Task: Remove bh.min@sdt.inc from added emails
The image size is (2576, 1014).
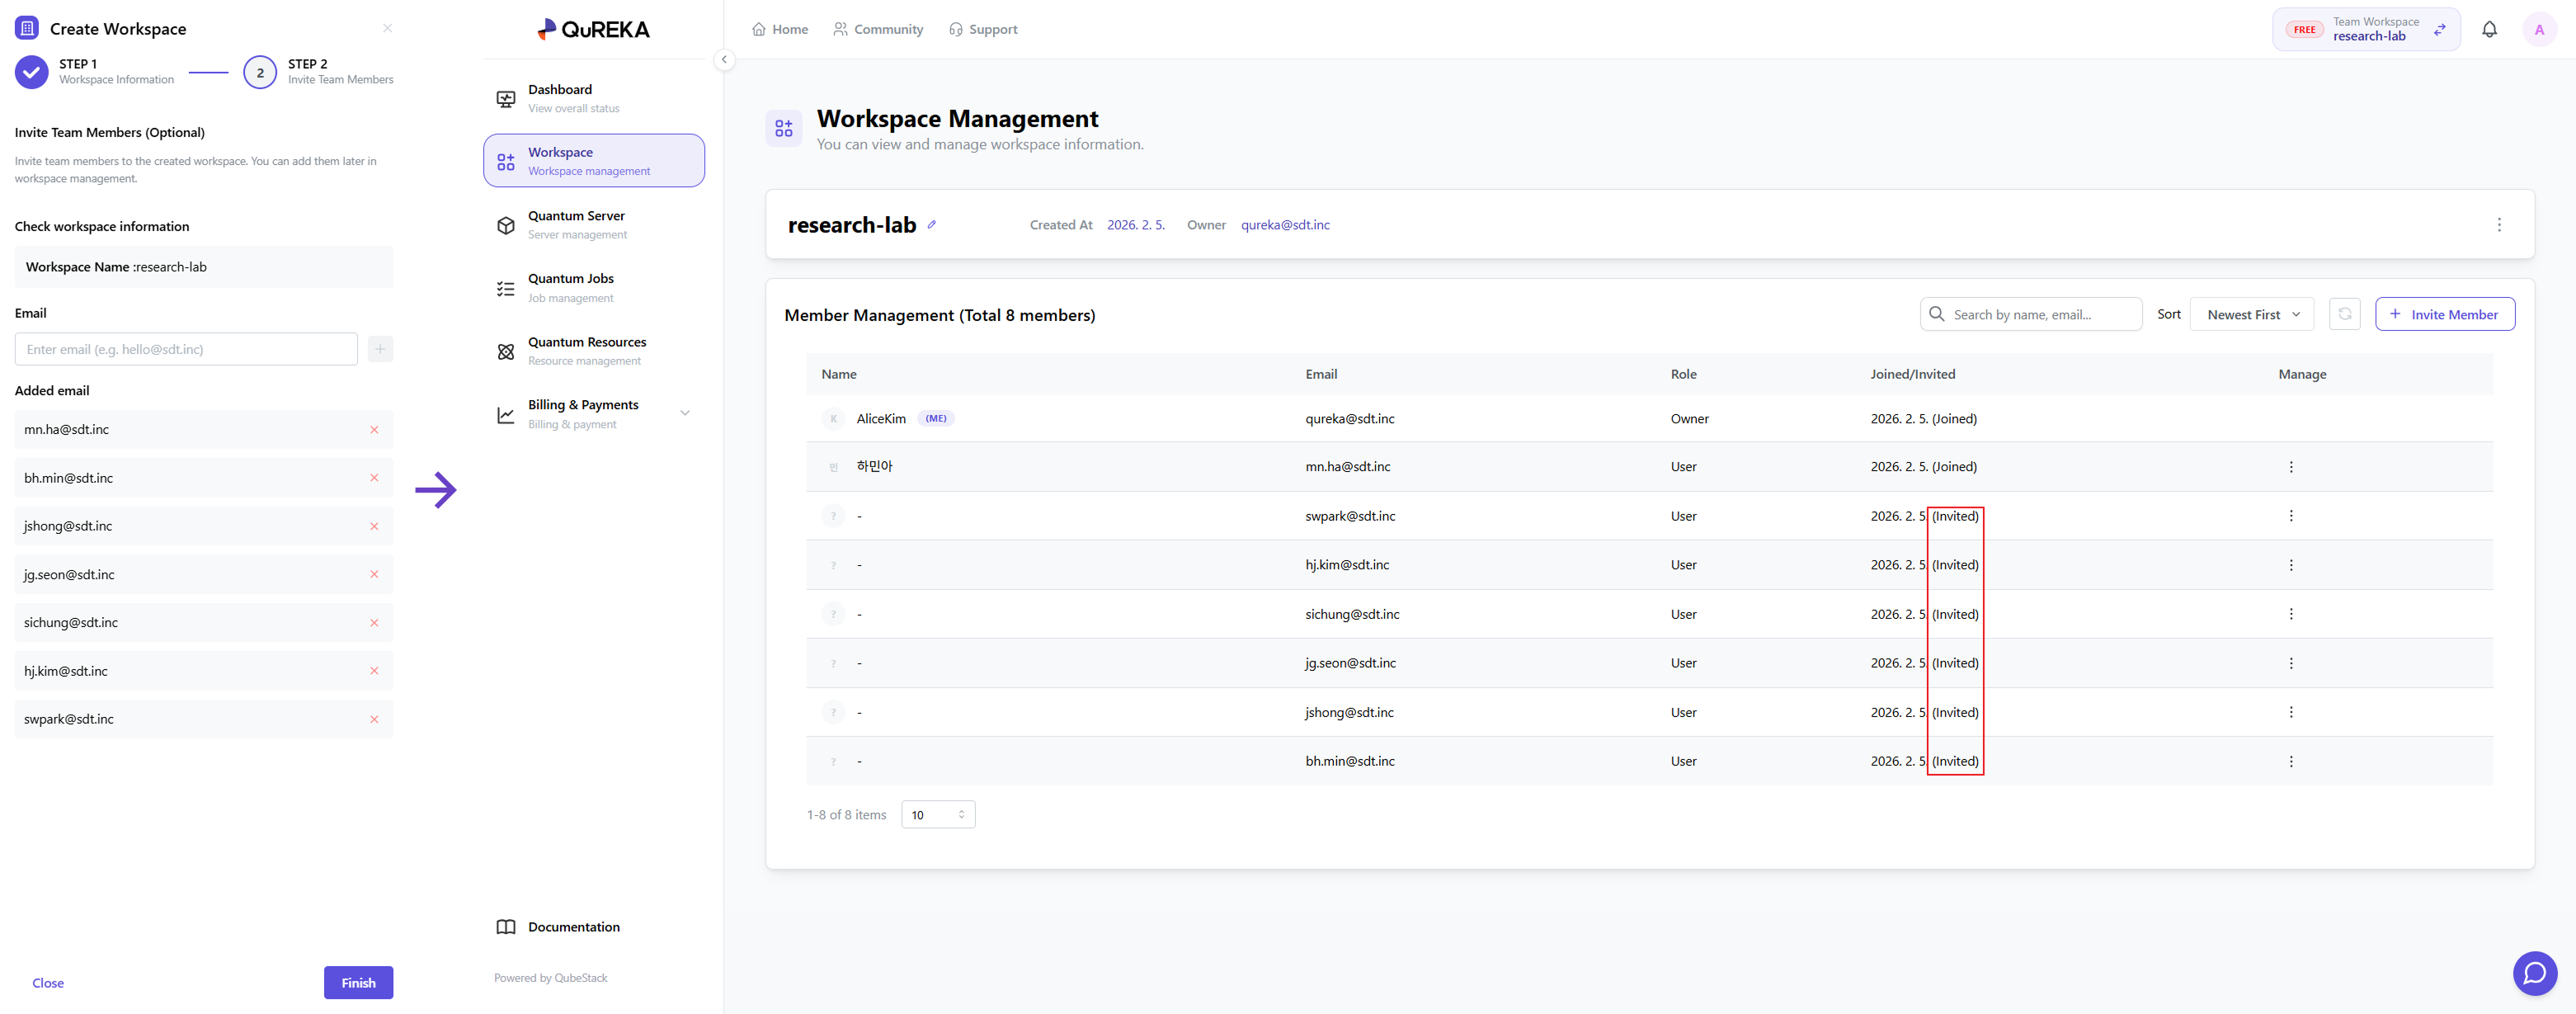Action: coord(374,478)
